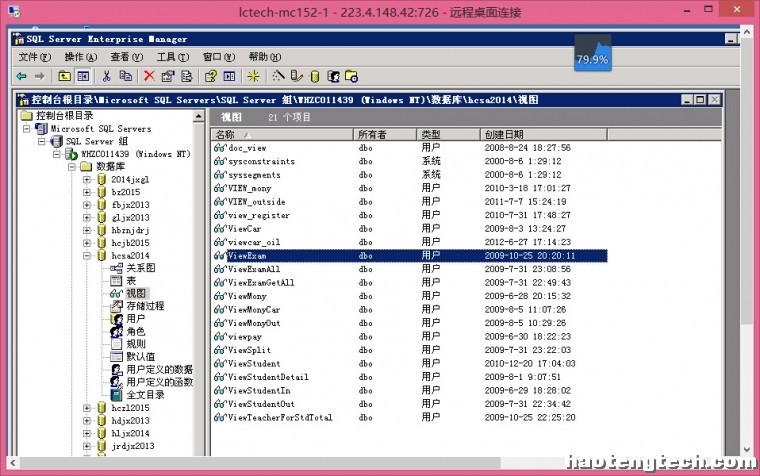Open the 窗口(W) menu
Viewport: 760px width, 476px height.
pyautogui.click(x=219, y=57)
